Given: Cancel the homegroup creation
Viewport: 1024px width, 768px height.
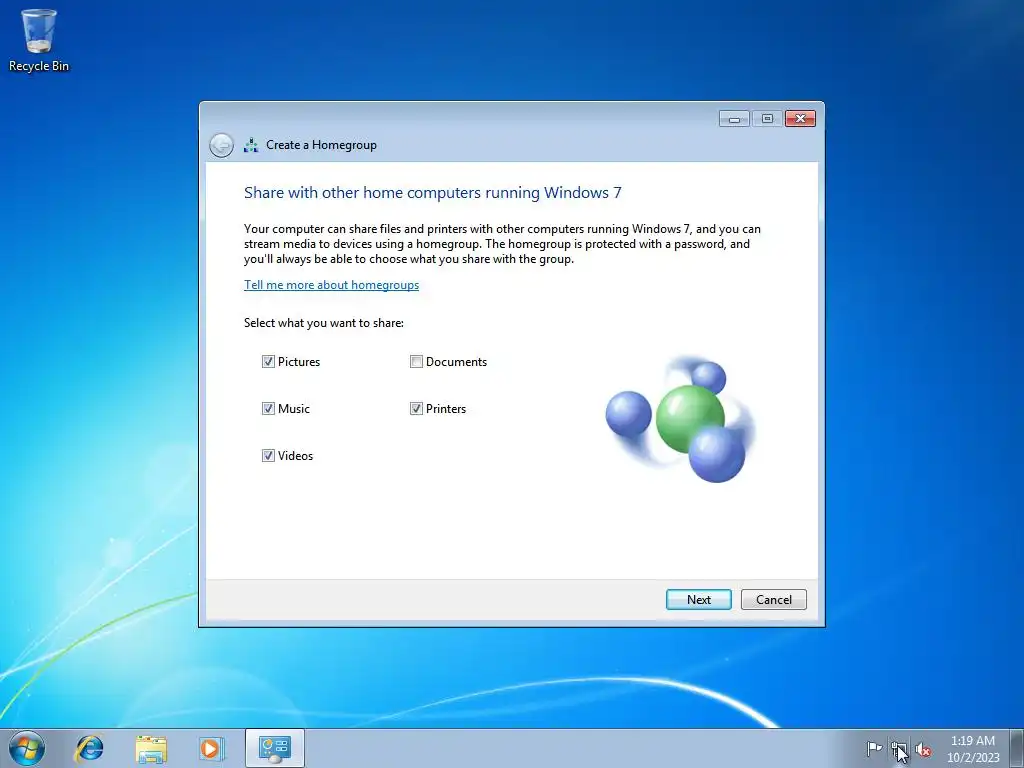Looking at the screenshot, I should [773, 600].
